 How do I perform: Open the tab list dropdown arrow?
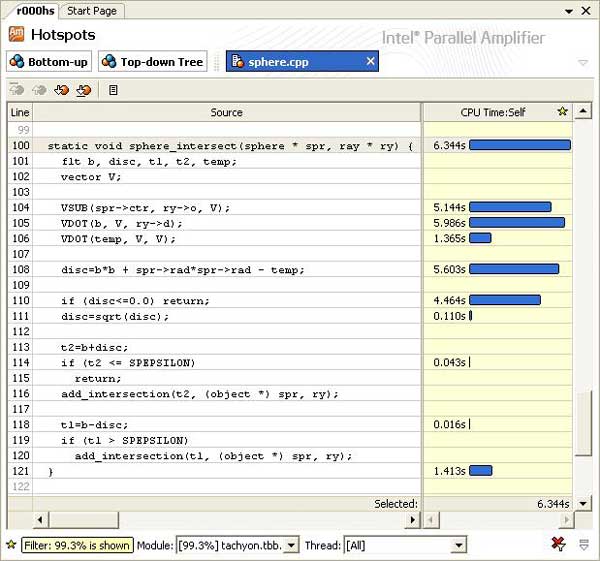[569, 11]
